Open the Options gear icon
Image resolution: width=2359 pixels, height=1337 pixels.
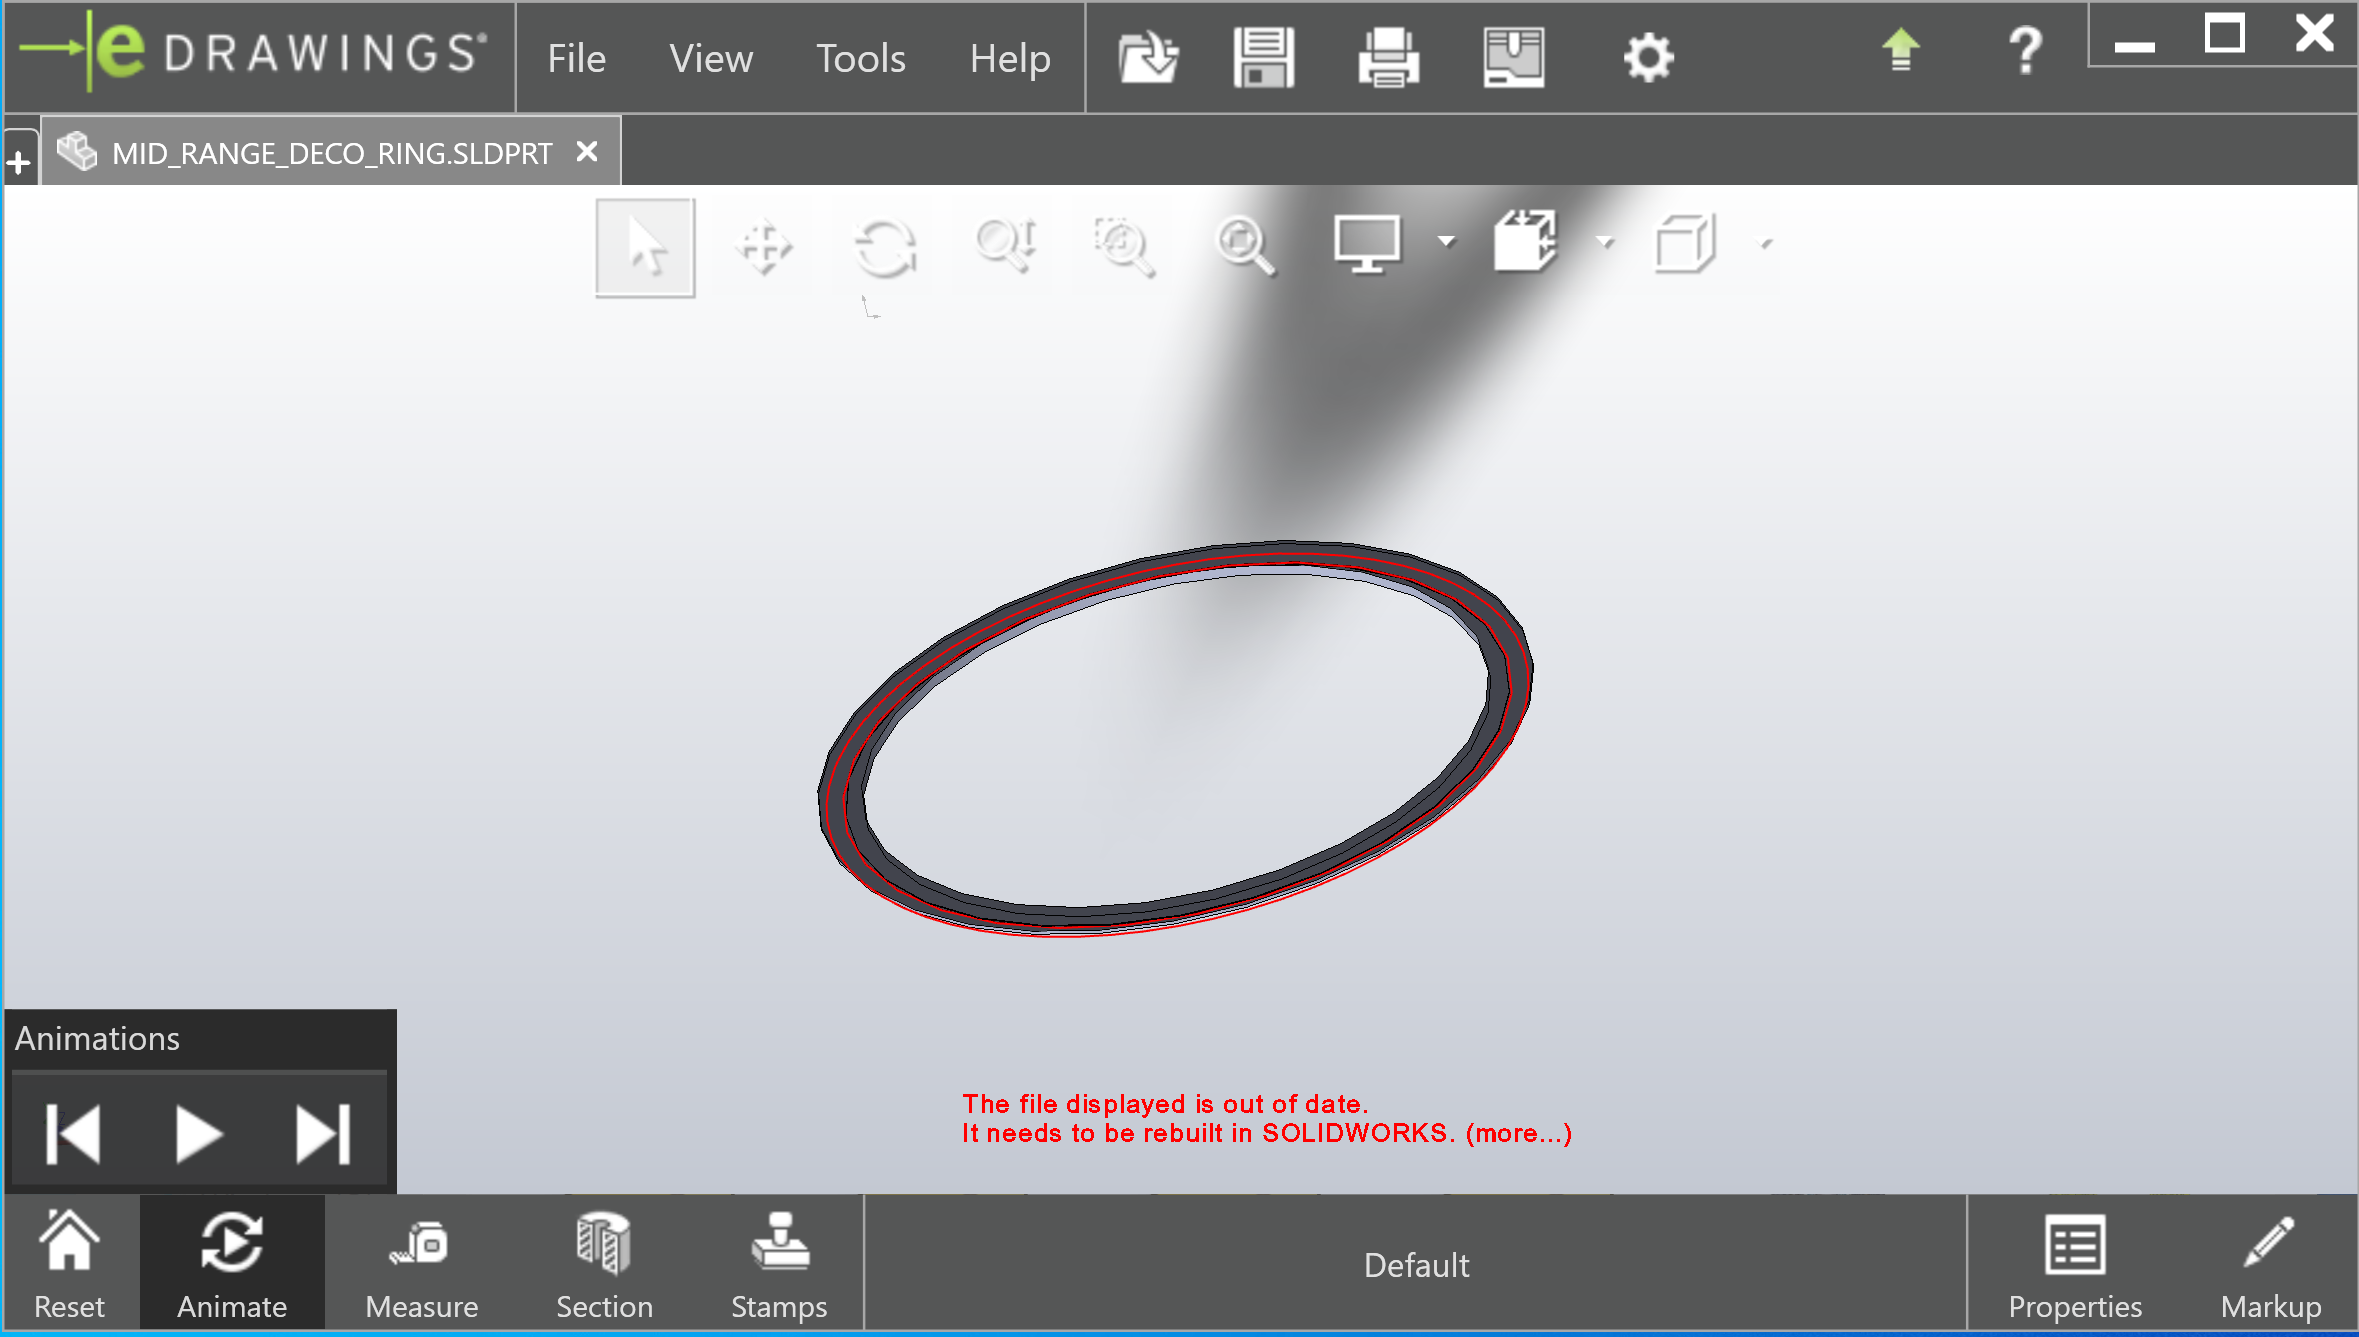[x=1647, y=57]
